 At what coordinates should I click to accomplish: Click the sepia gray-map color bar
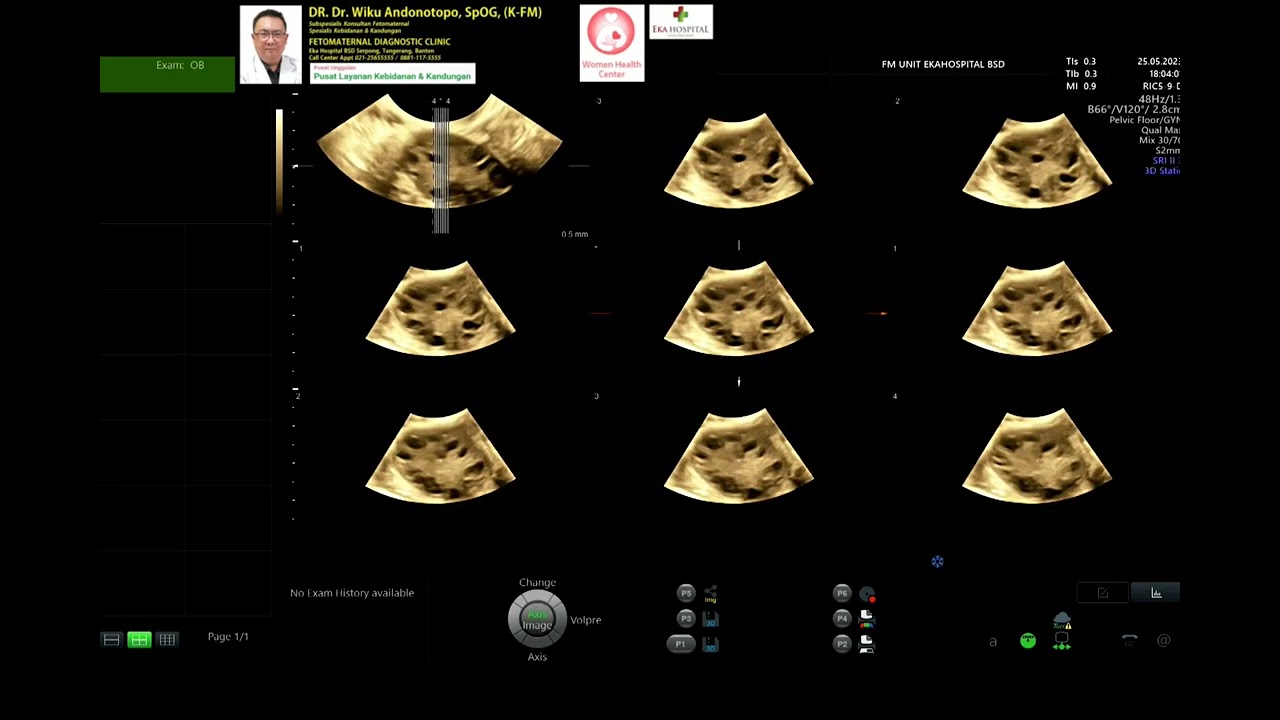tap(279, 162)
